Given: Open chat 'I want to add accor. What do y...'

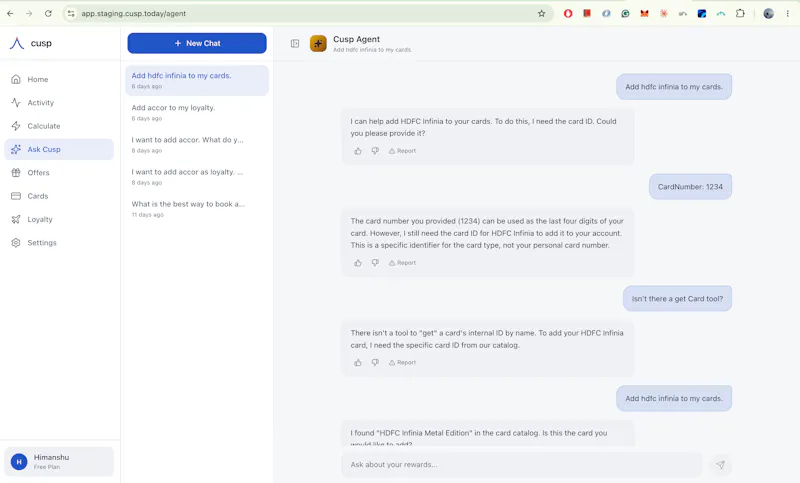Looking at the screenshot, I should [197, 144].
